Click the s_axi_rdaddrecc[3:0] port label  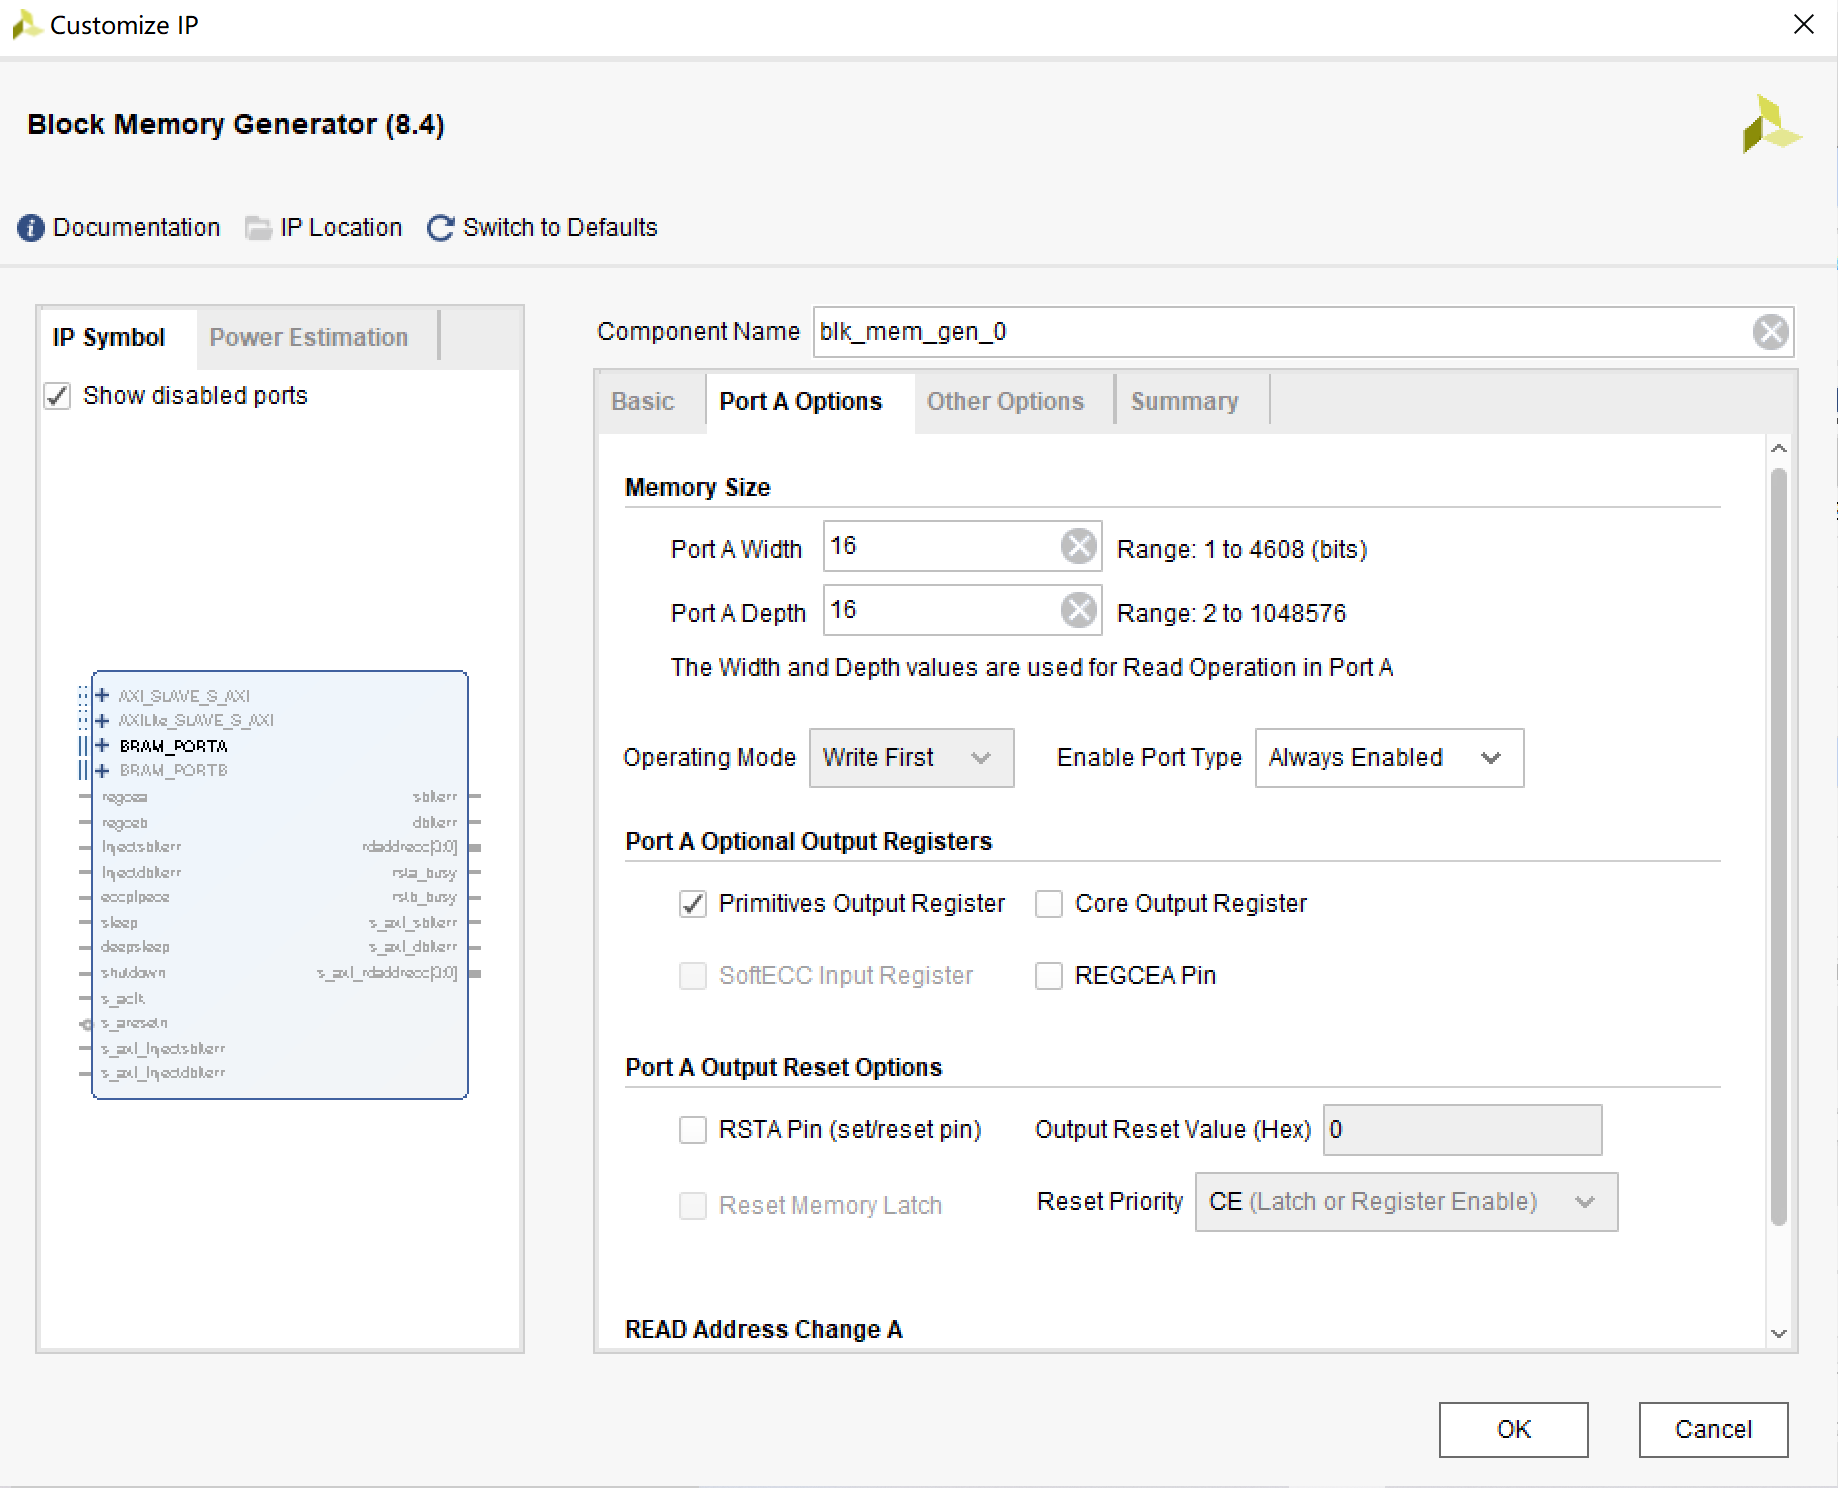click(387, 973)
